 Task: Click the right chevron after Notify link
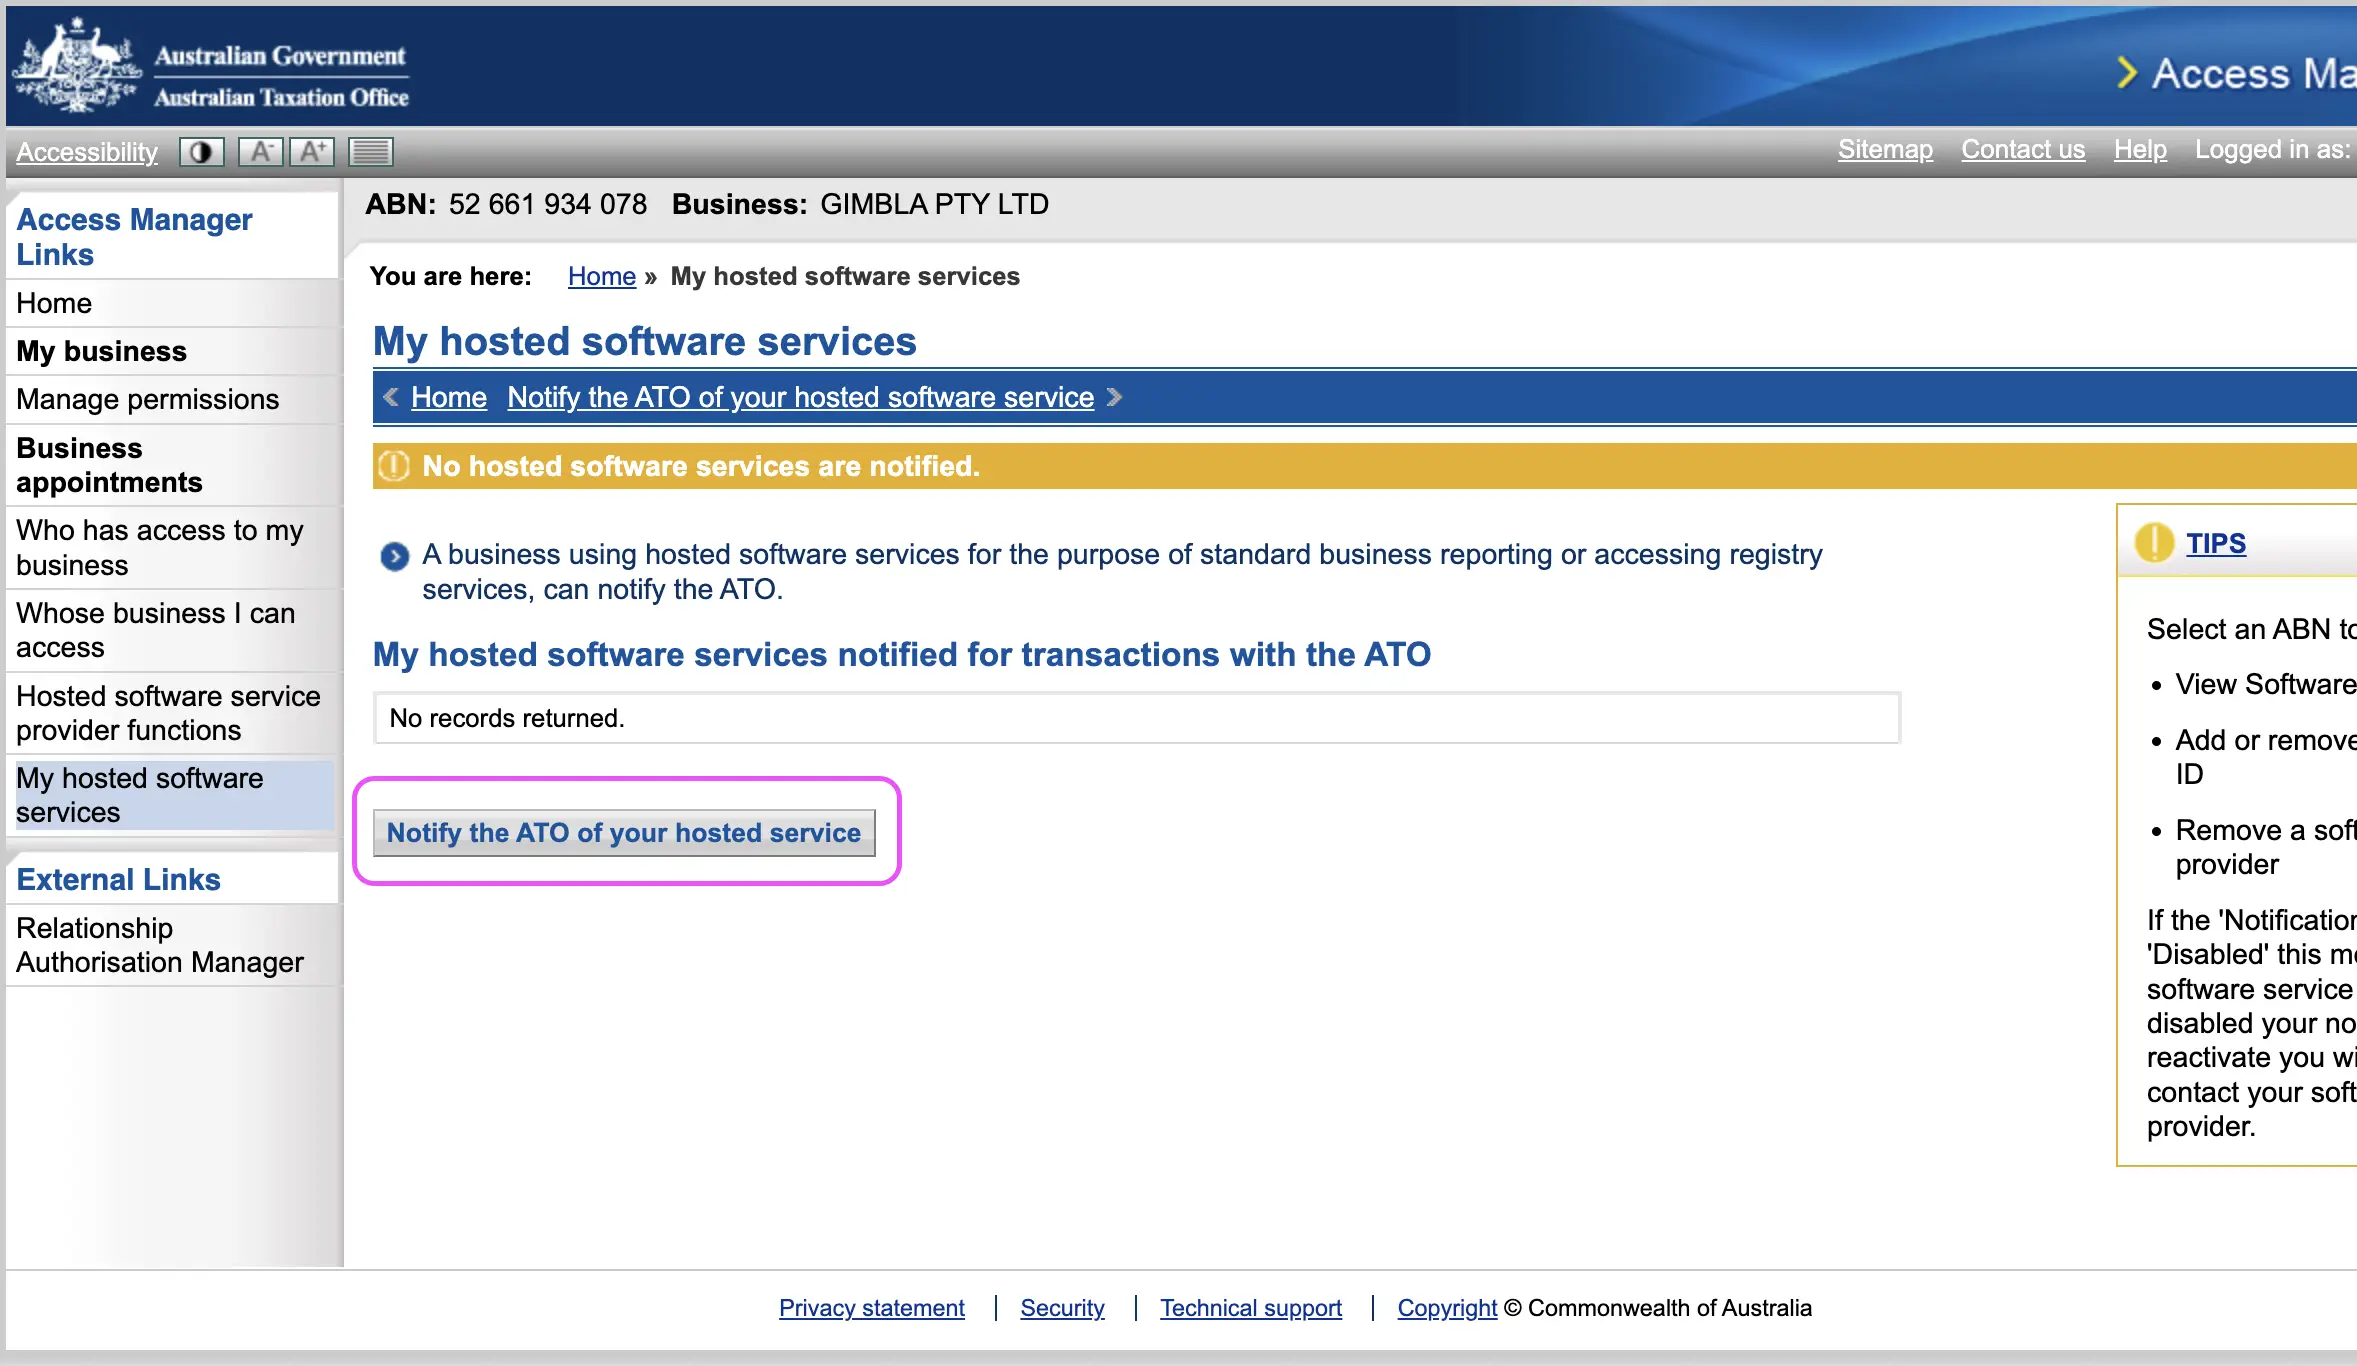(1114, 397)
